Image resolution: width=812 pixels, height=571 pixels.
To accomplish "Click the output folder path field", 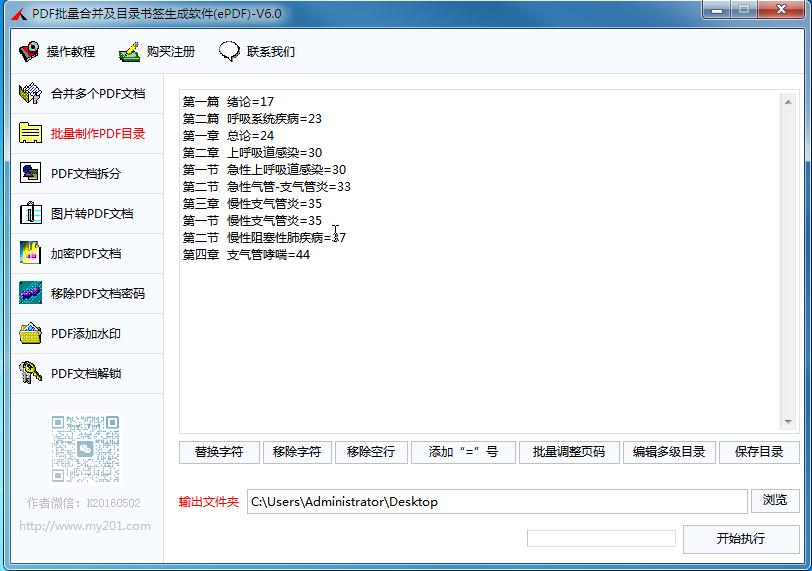I will 497,502.
